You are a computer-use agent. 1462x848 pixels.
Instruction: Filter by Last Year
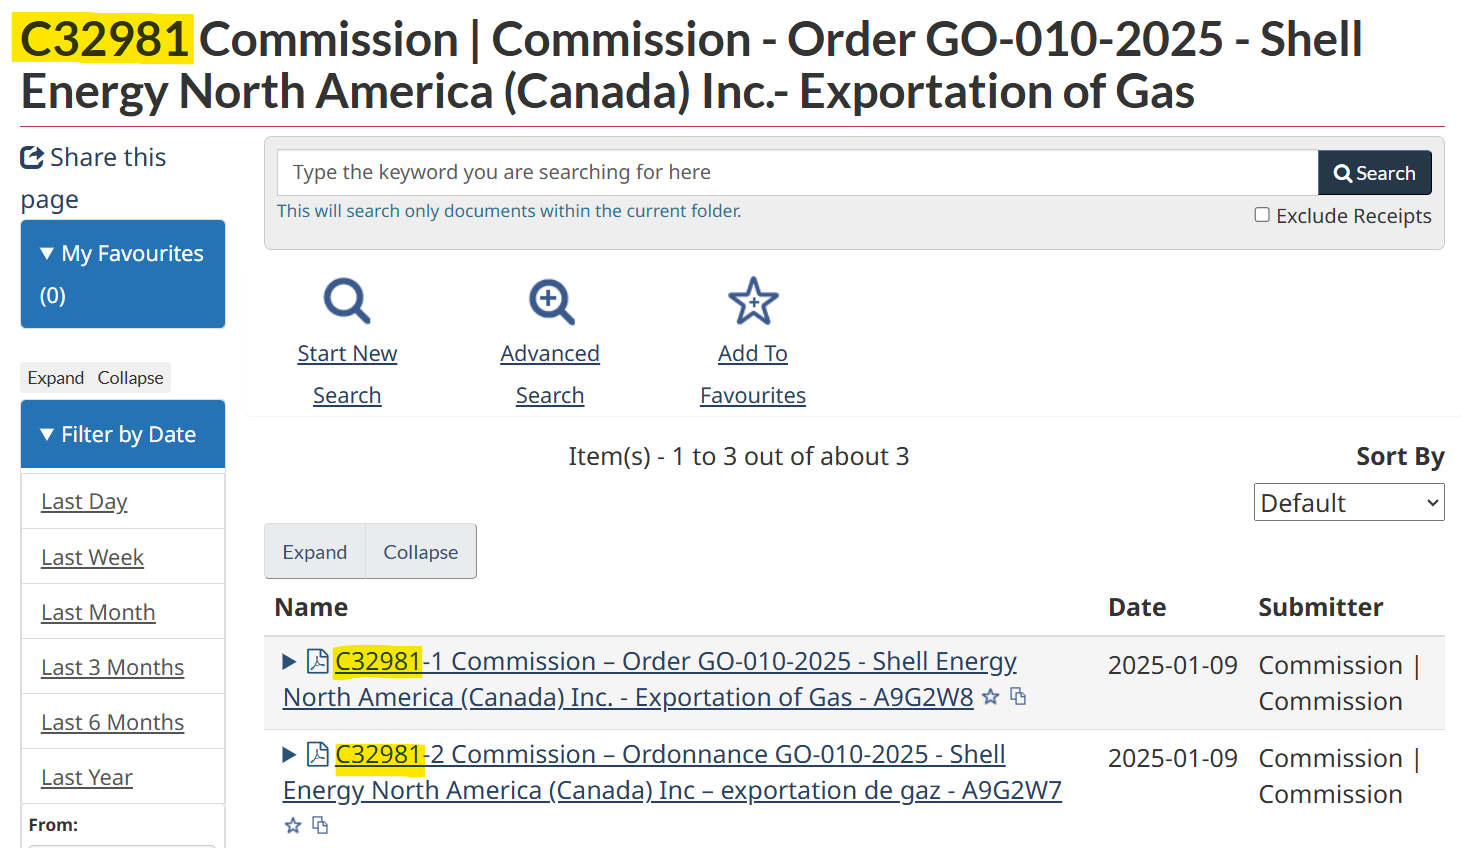click(x=86, y=777)
